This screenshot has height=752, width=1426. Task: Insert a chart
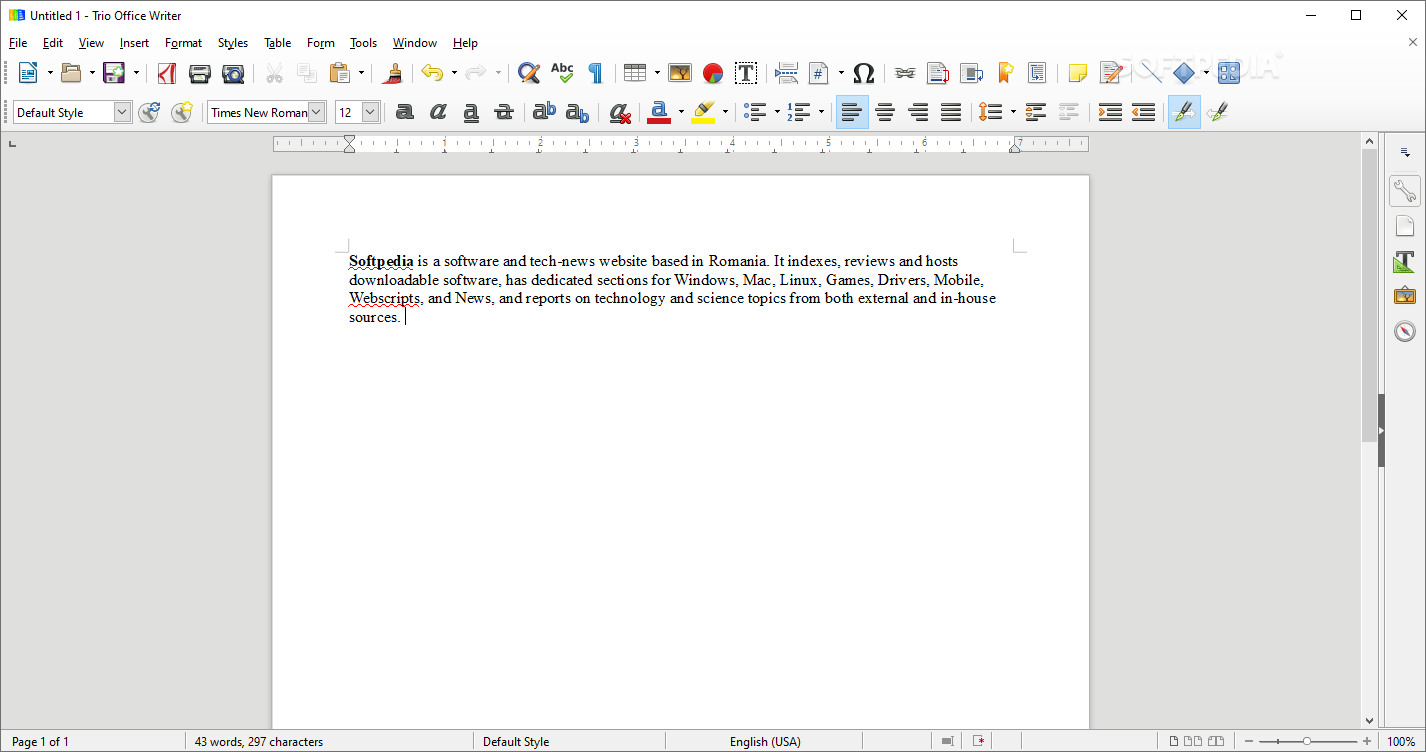(713, 73)
